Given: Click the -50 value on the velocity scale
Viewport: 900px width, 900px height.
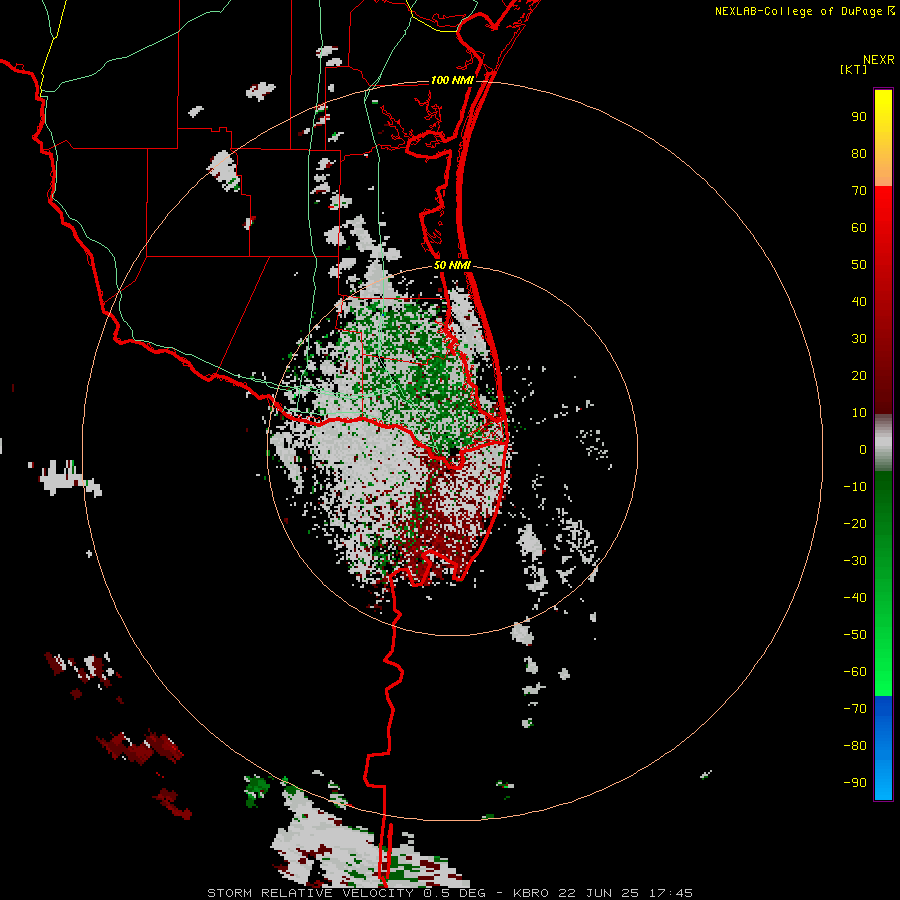Looking at the screenshot, I should [x=855, y=635].
